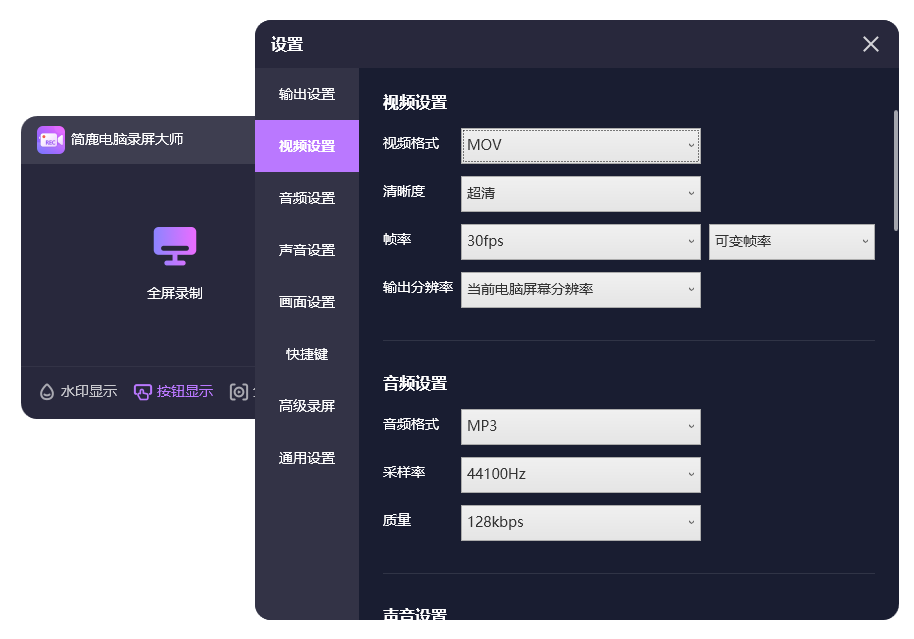914x639 pixels.
Task: Open 高级录屏 advanced recording settings
Action: point(306,406)
